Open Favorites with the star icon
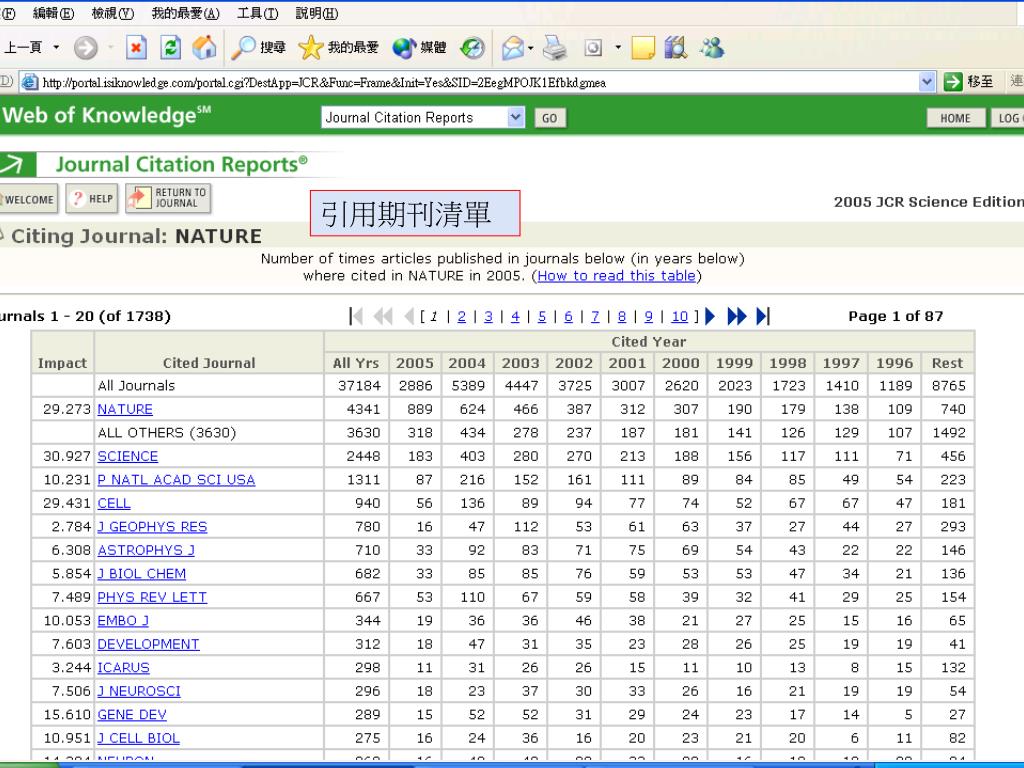Viewport: 1024px width, 768px height. pyautogui.click(x=338, y=47)
